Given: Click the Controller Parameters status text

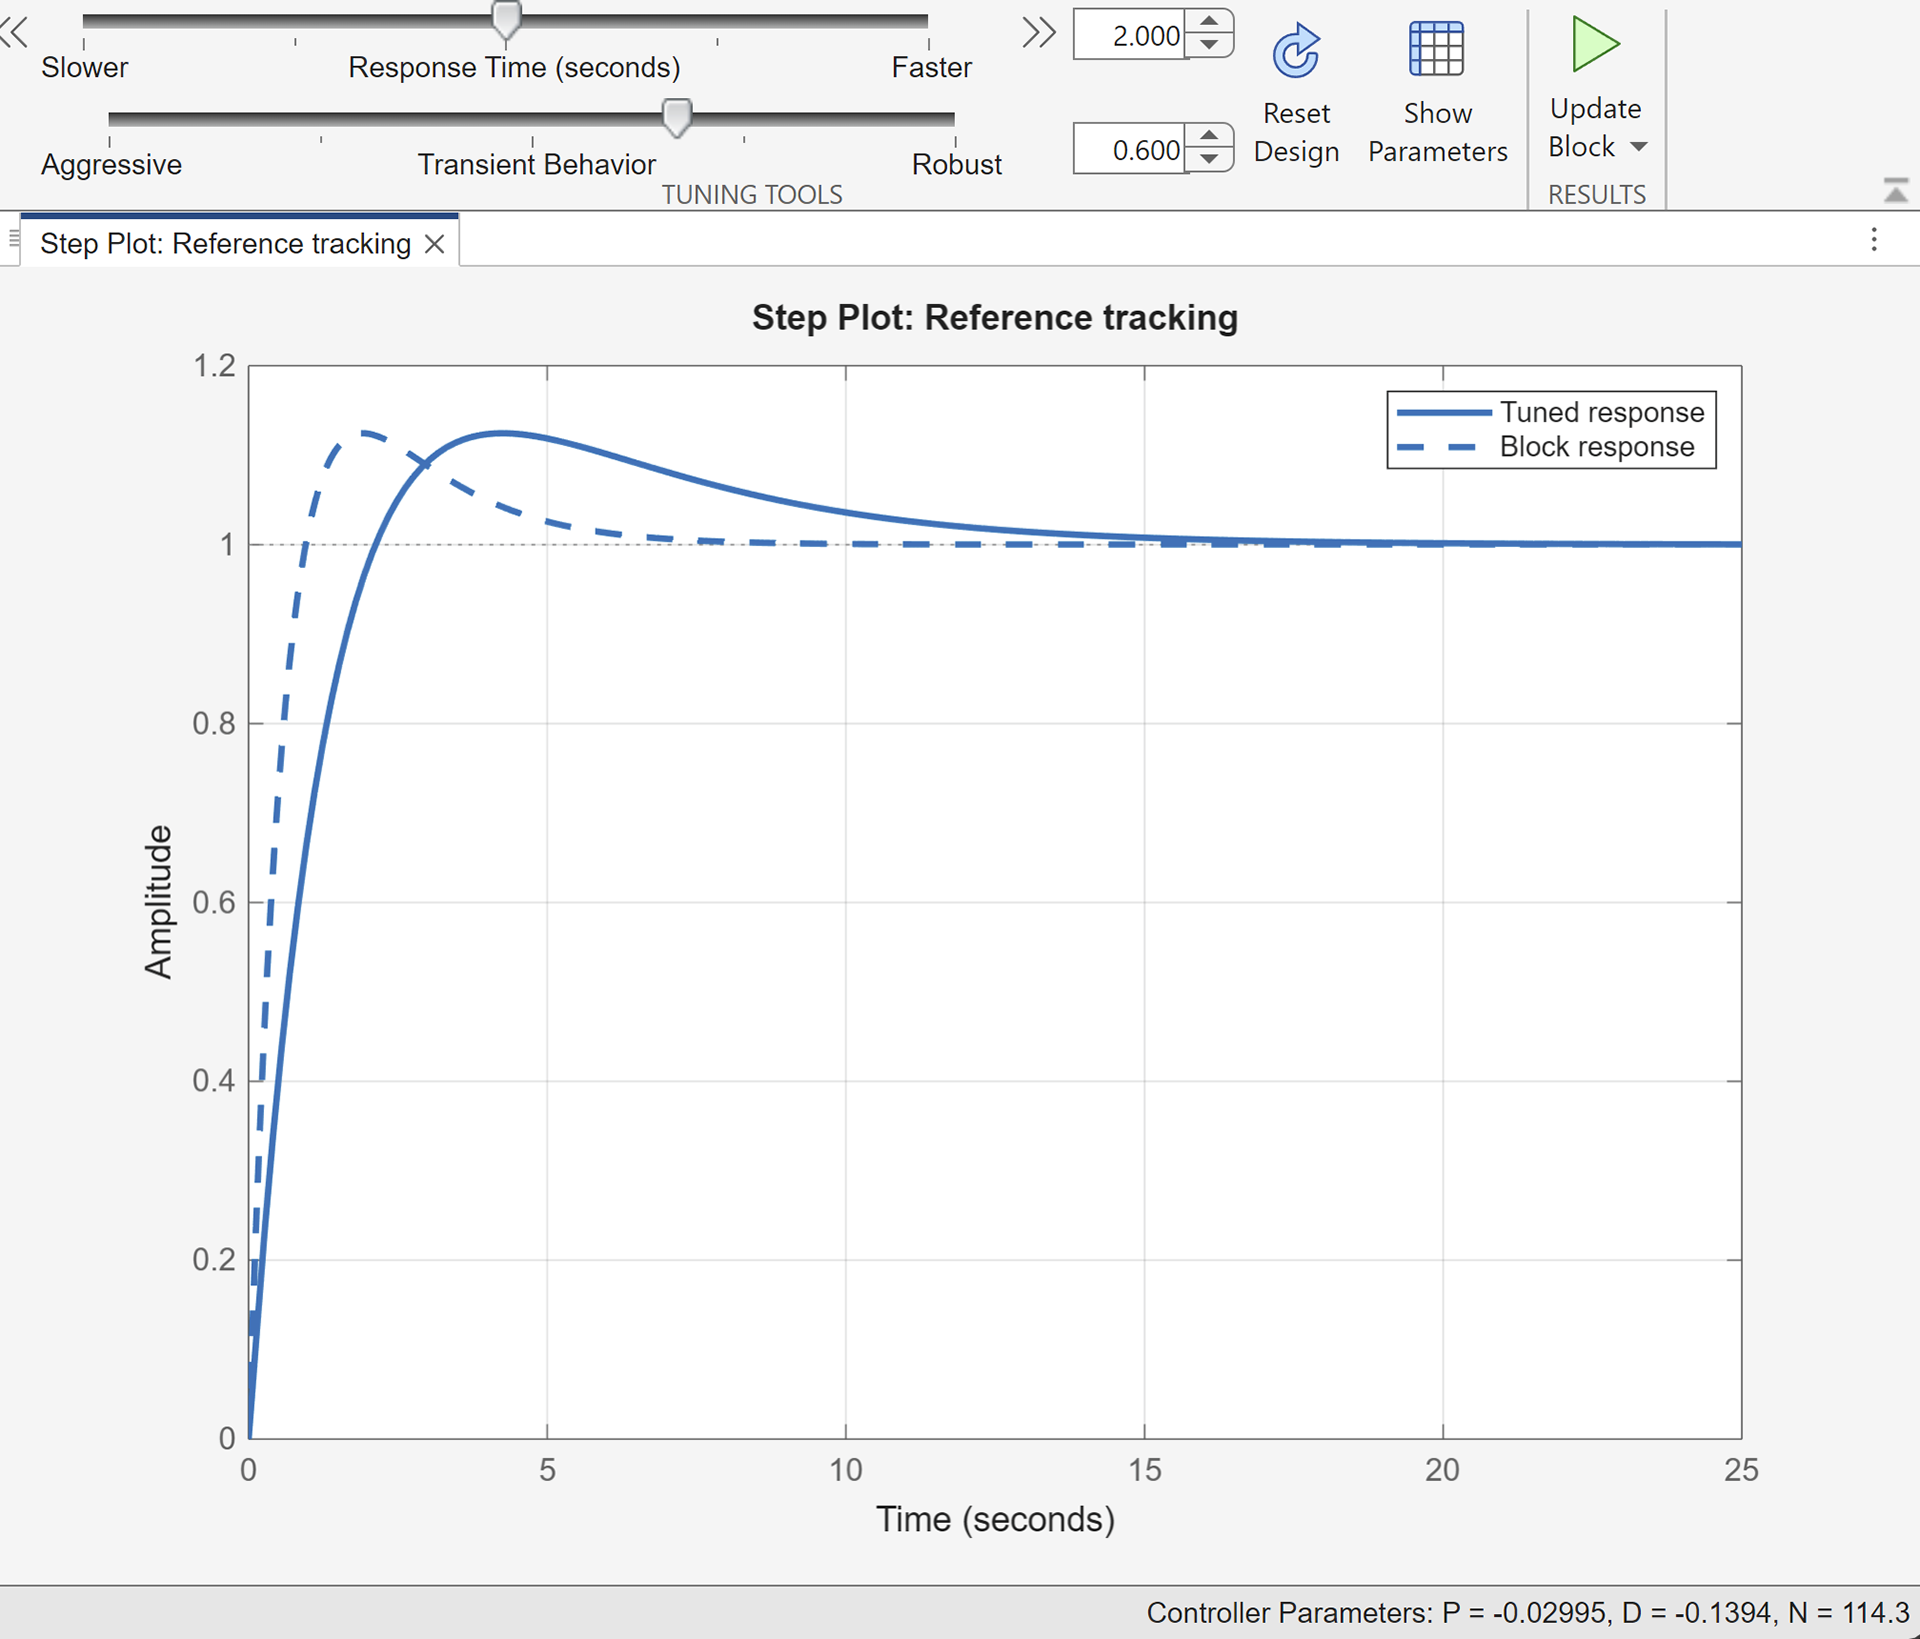Looking at the screenshot, I should 1527,1612.
